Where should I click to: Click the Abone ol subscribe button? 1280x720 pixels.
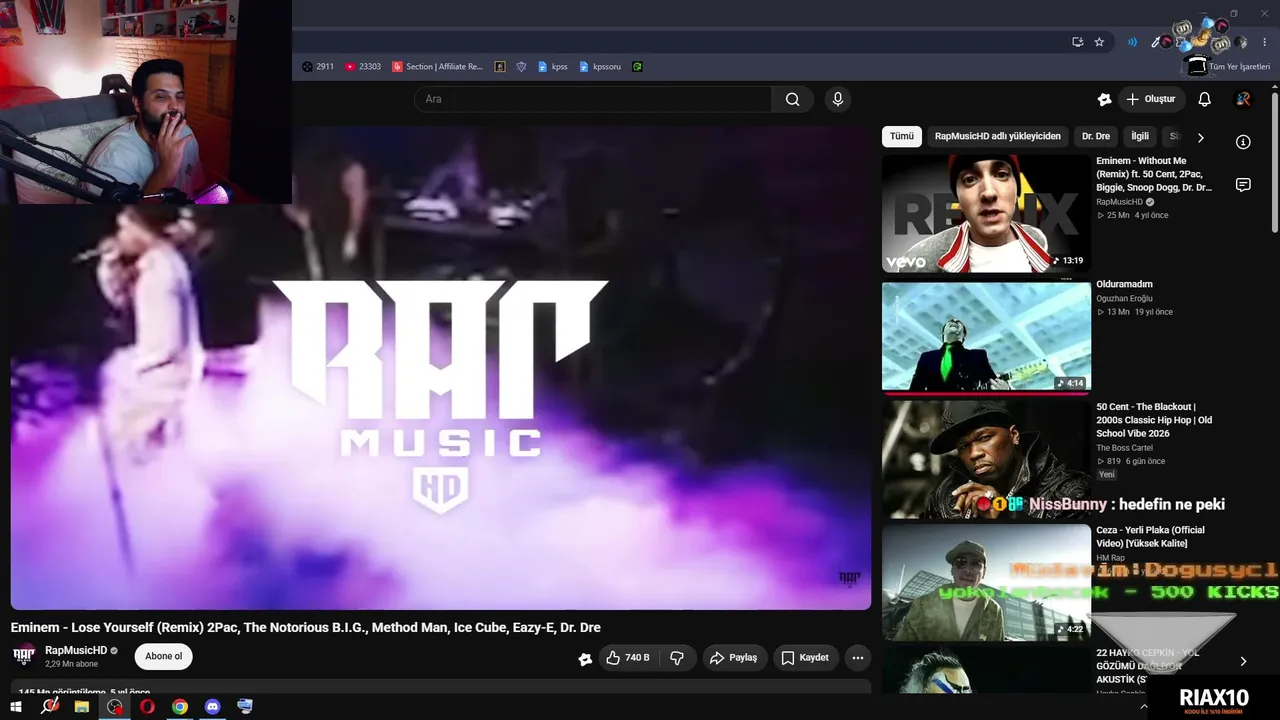pyautogui.click(x=164, y=657)
